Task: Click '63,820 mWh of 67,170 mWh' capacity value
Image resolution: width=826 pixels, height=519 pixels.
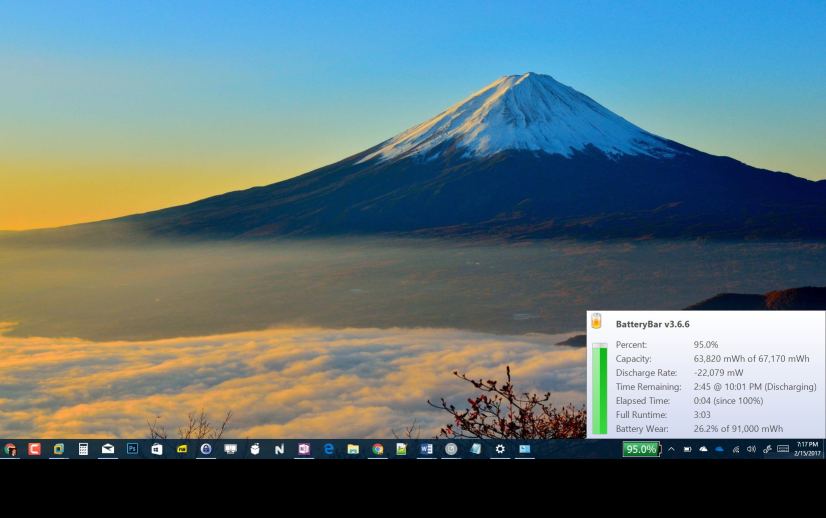Action: pos(751,359)
